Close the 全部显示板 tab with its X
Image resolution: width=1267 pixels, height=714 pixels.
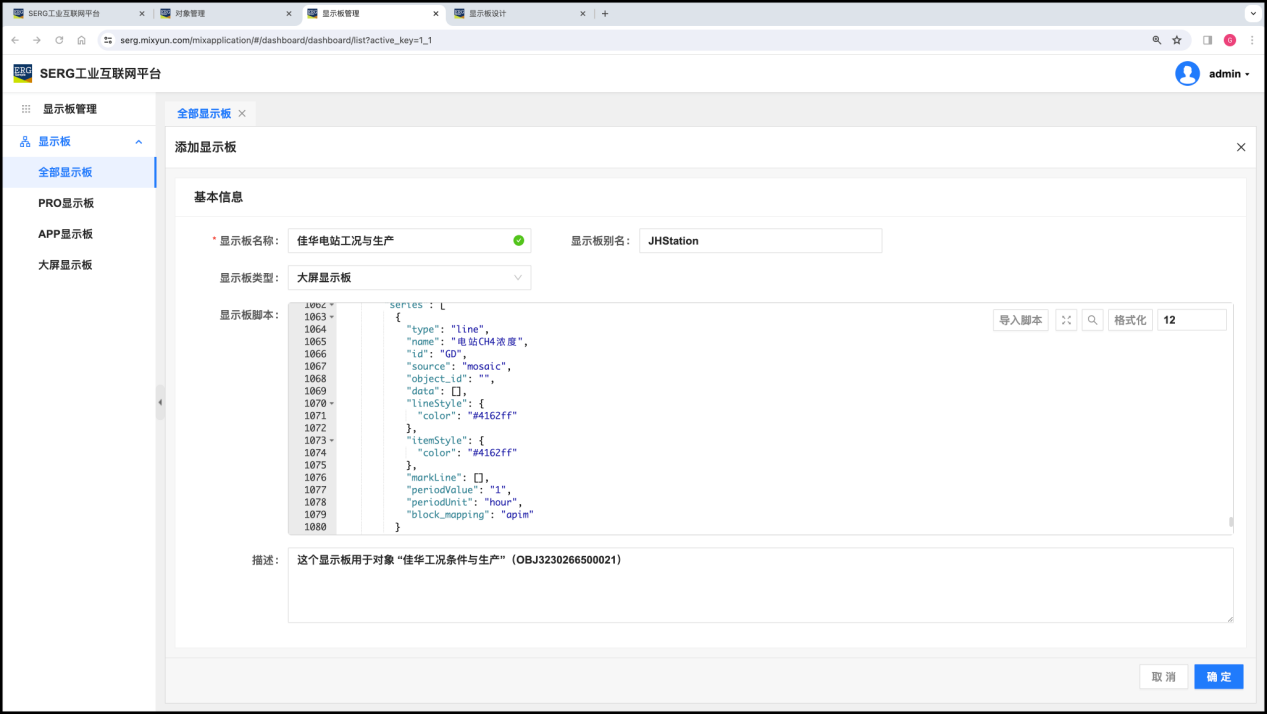(x=242, y=114)
